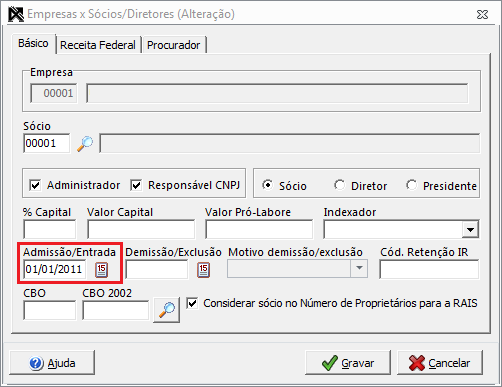Click the Demissão/Exclusão date field
This screenshot has width=502, height=387.
click(157, 269)
